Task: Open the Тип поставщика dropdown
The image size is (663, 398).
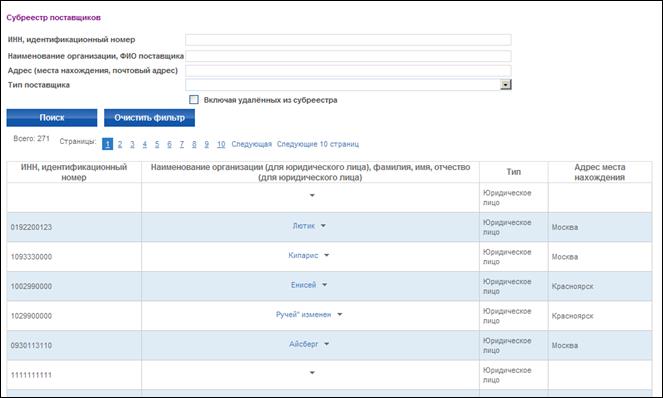Action: coord(505,85)
